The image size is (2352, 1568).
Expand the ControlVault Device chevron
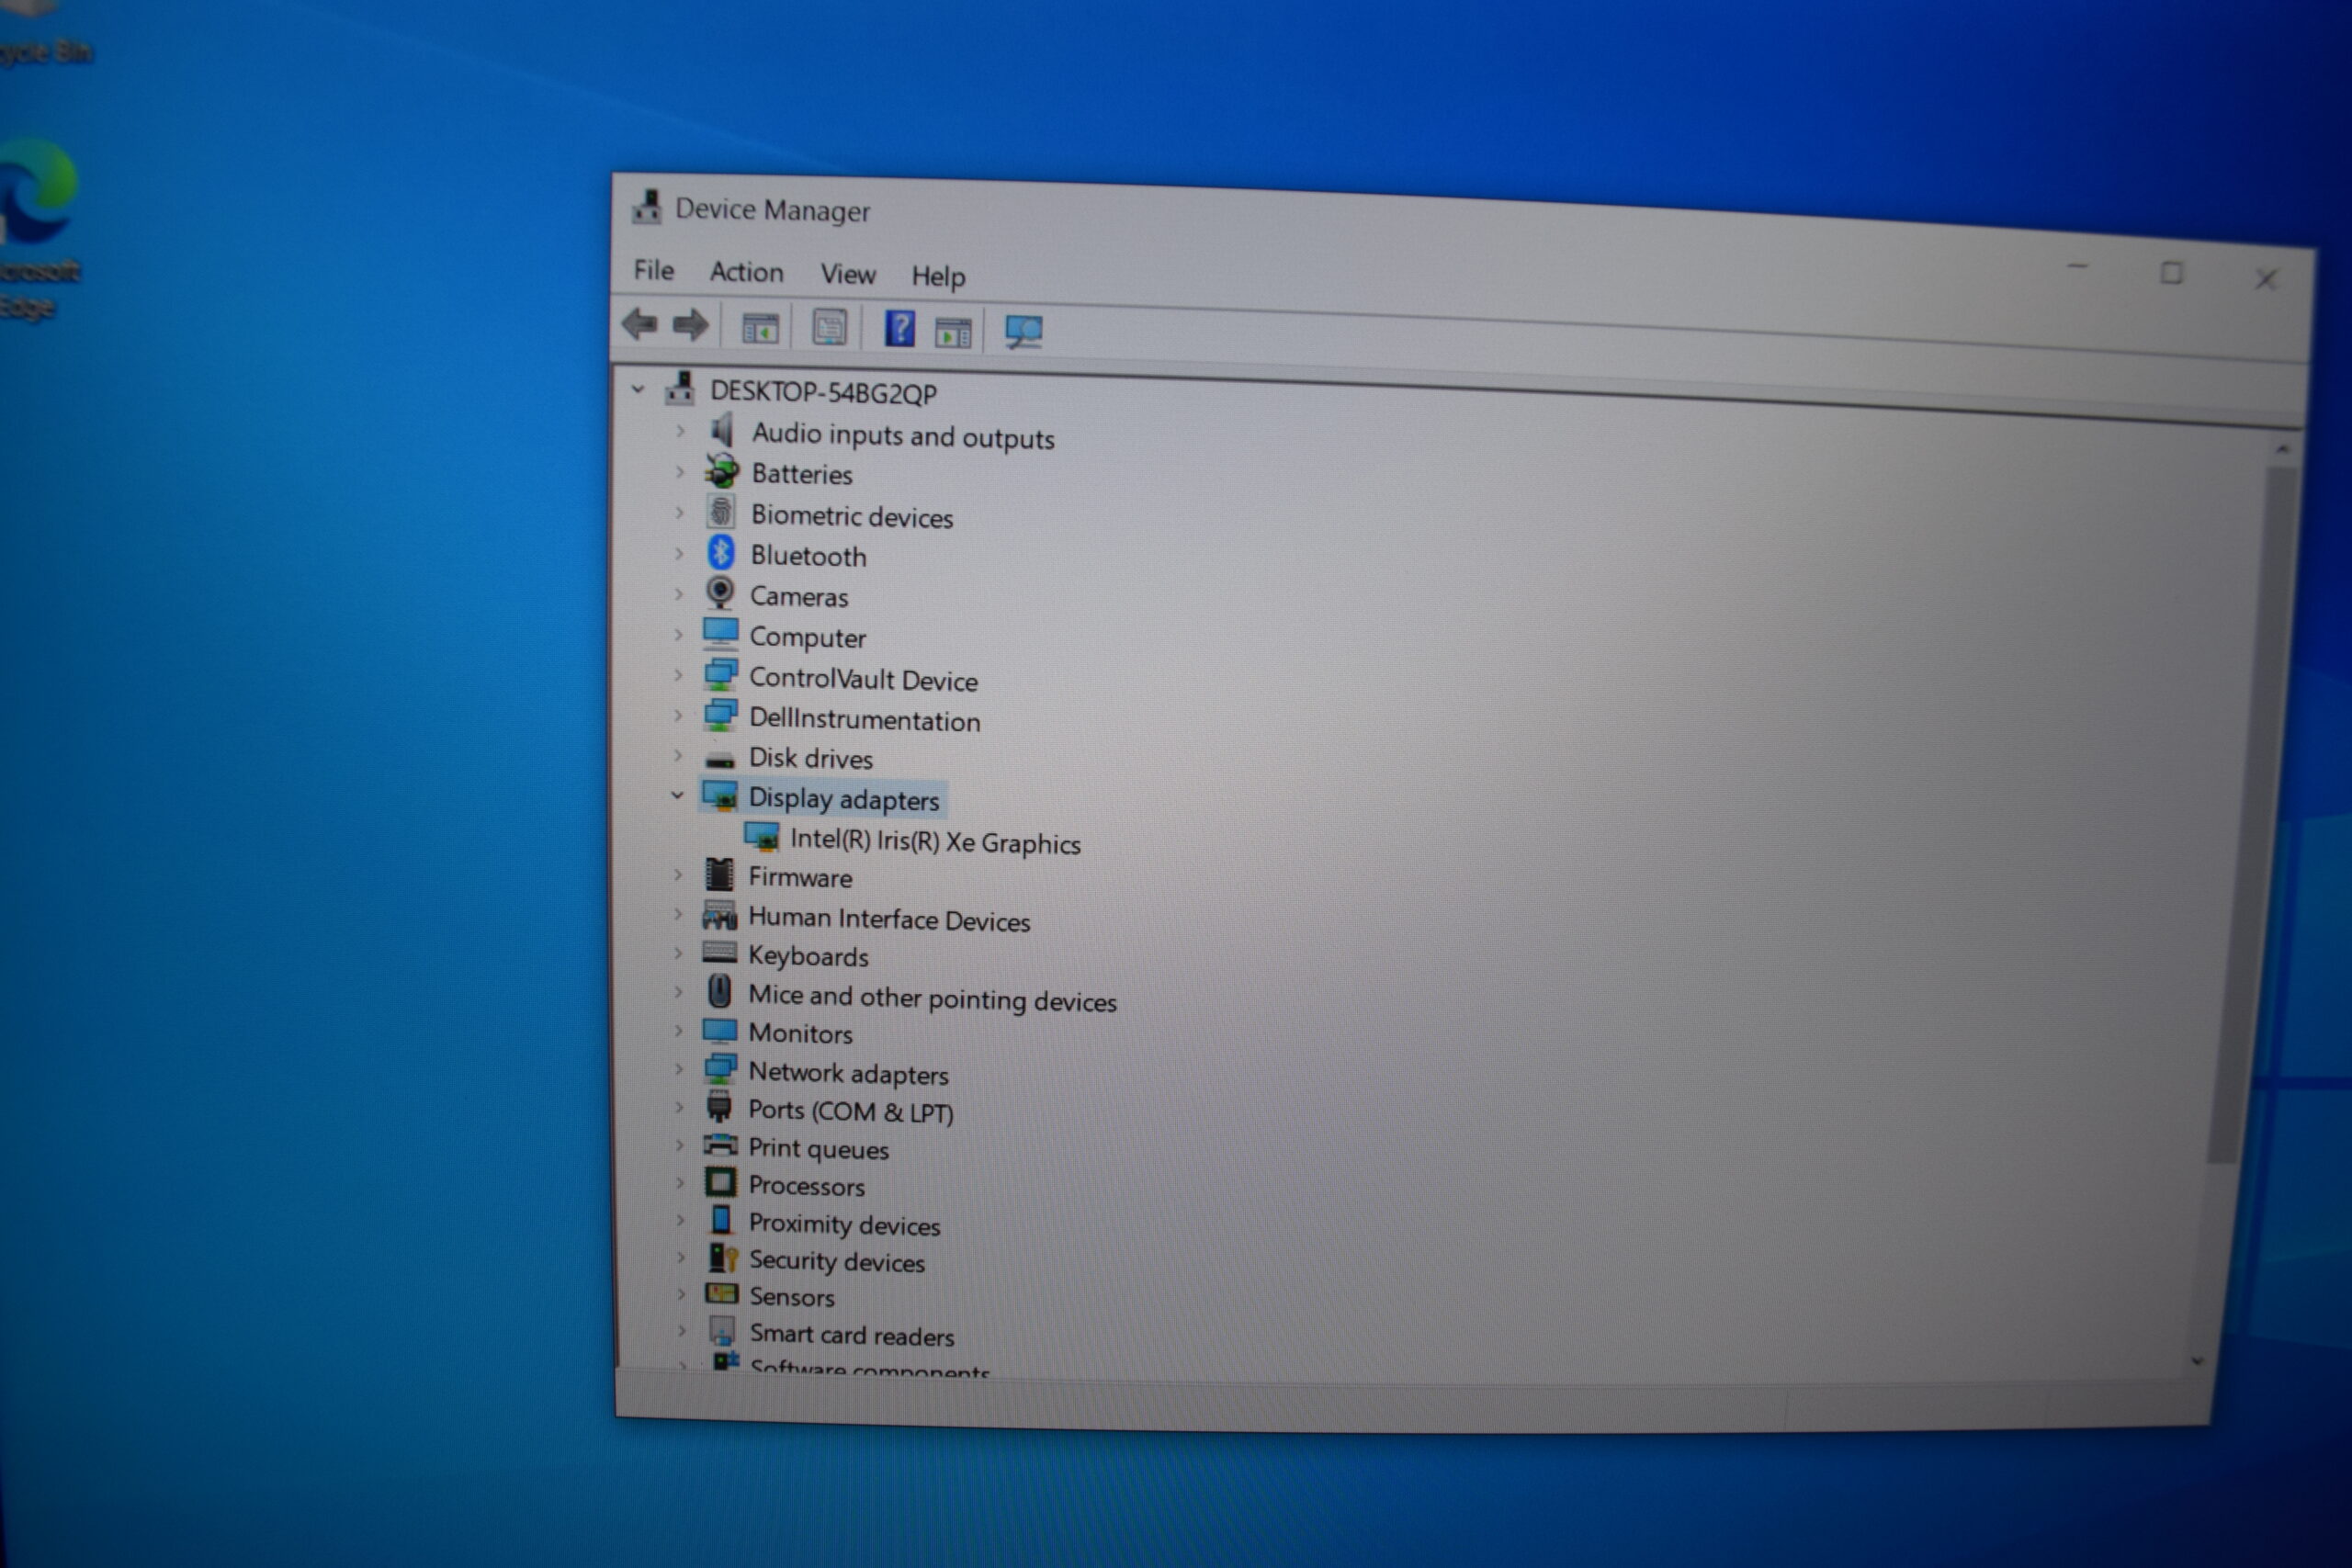point(678,675)
